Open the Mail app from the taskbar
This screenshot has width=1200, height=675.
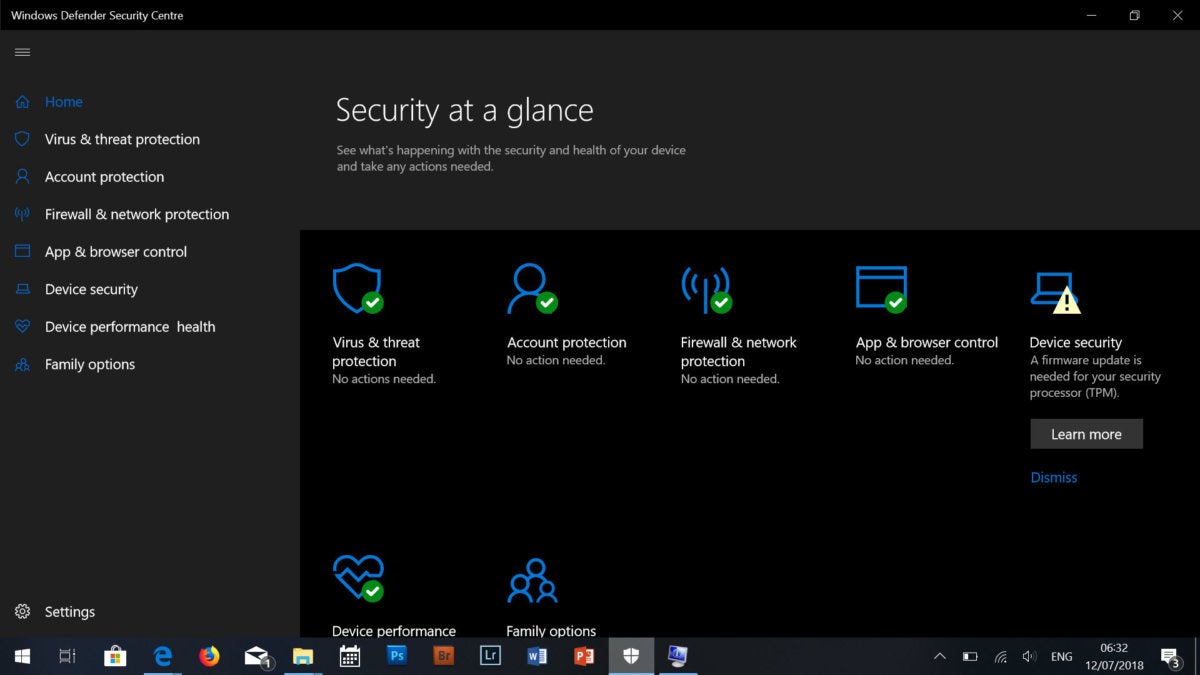tap(257, 656)
